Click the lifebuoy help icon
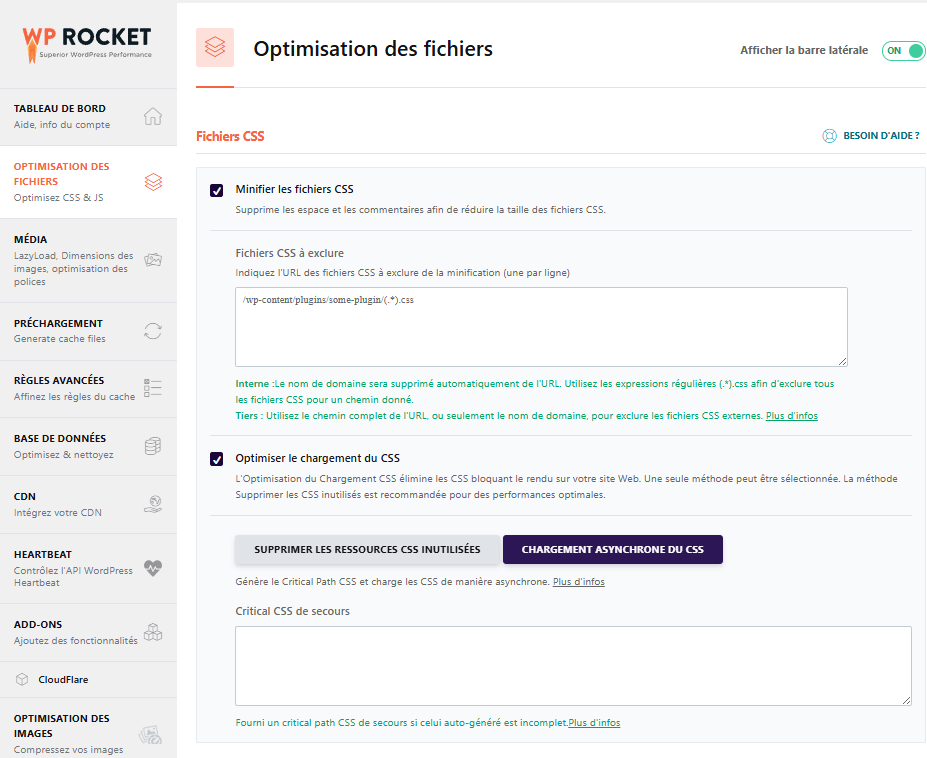927x758 pixels. click(829, 136)
